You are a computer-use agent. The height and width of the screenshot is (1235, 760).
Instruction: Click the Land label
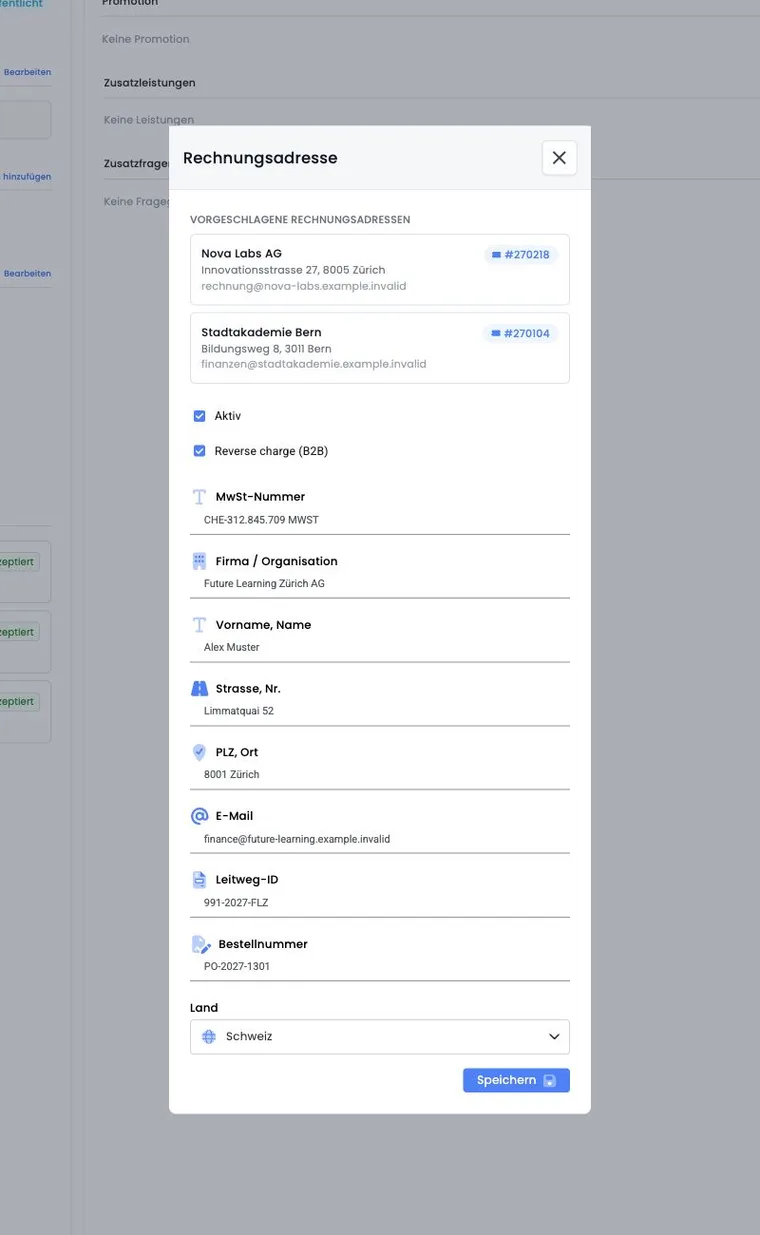point(204,1008)
